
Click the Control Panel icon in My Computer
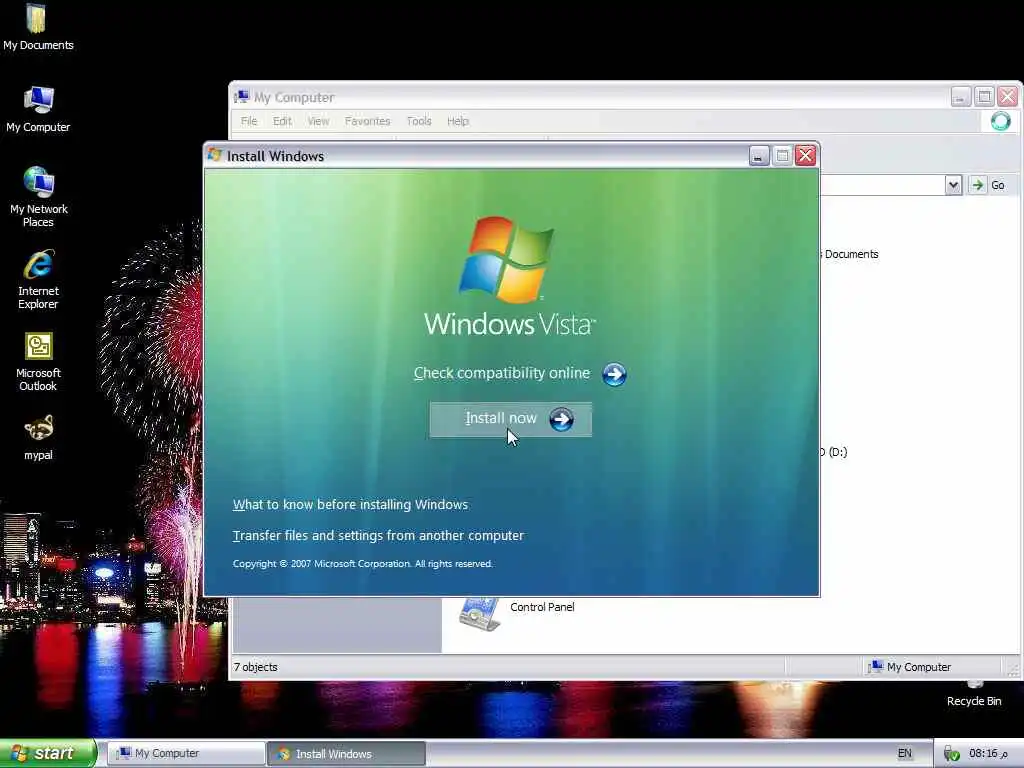(479, 614)
